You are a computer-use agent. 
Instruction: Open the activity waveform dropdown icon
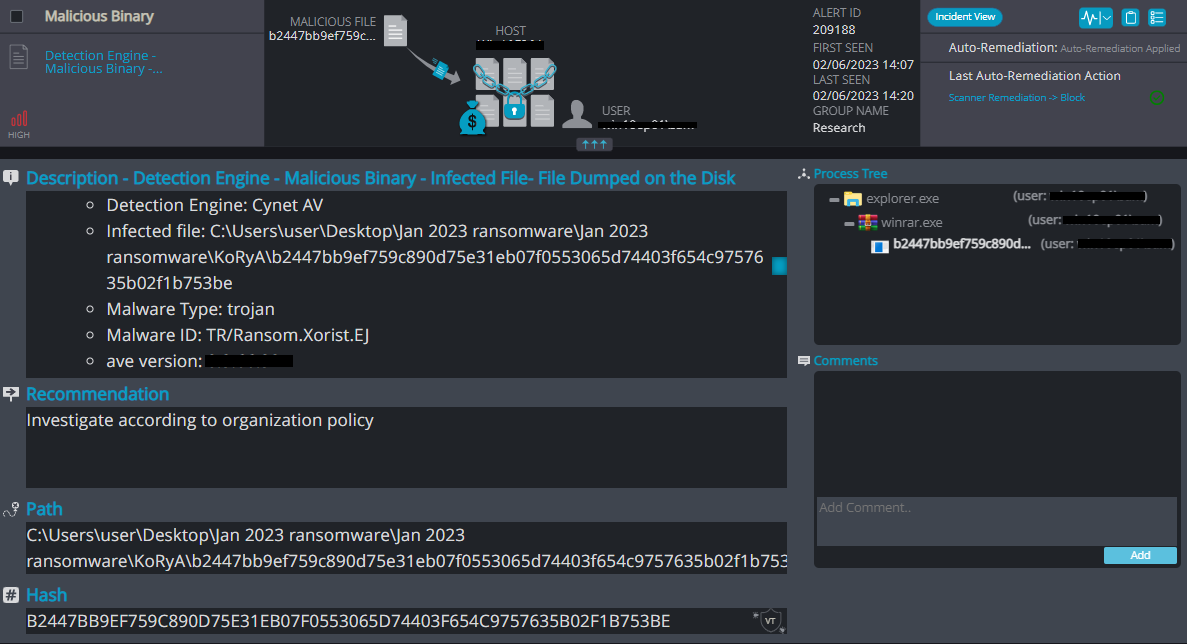click(x=1095, y=17)
